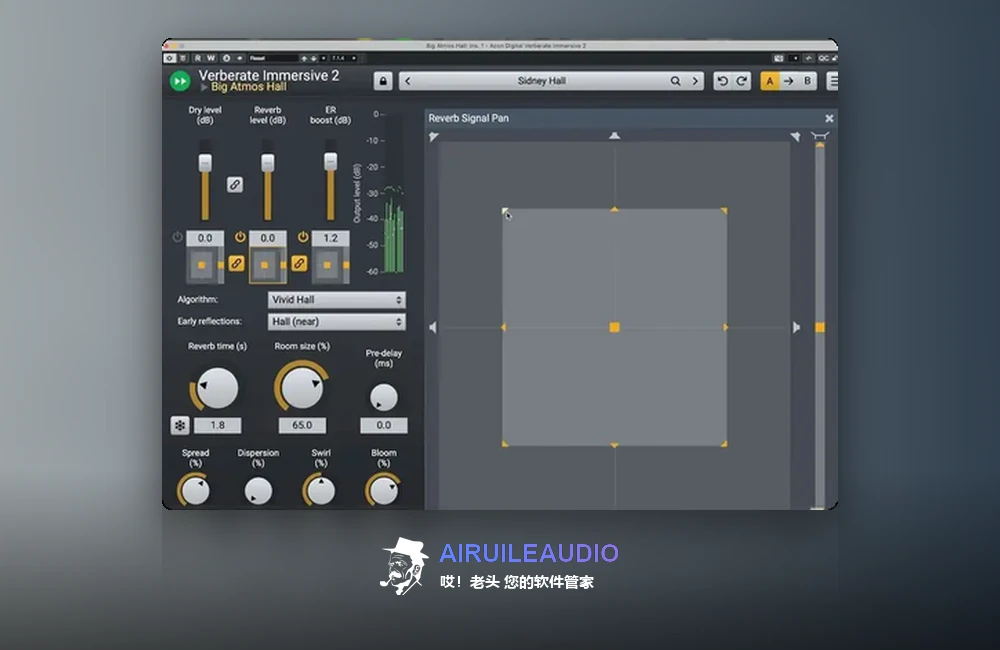Toggle Reverb level power button
This screenshot has height=650, width=1000.
coord(240,237)
